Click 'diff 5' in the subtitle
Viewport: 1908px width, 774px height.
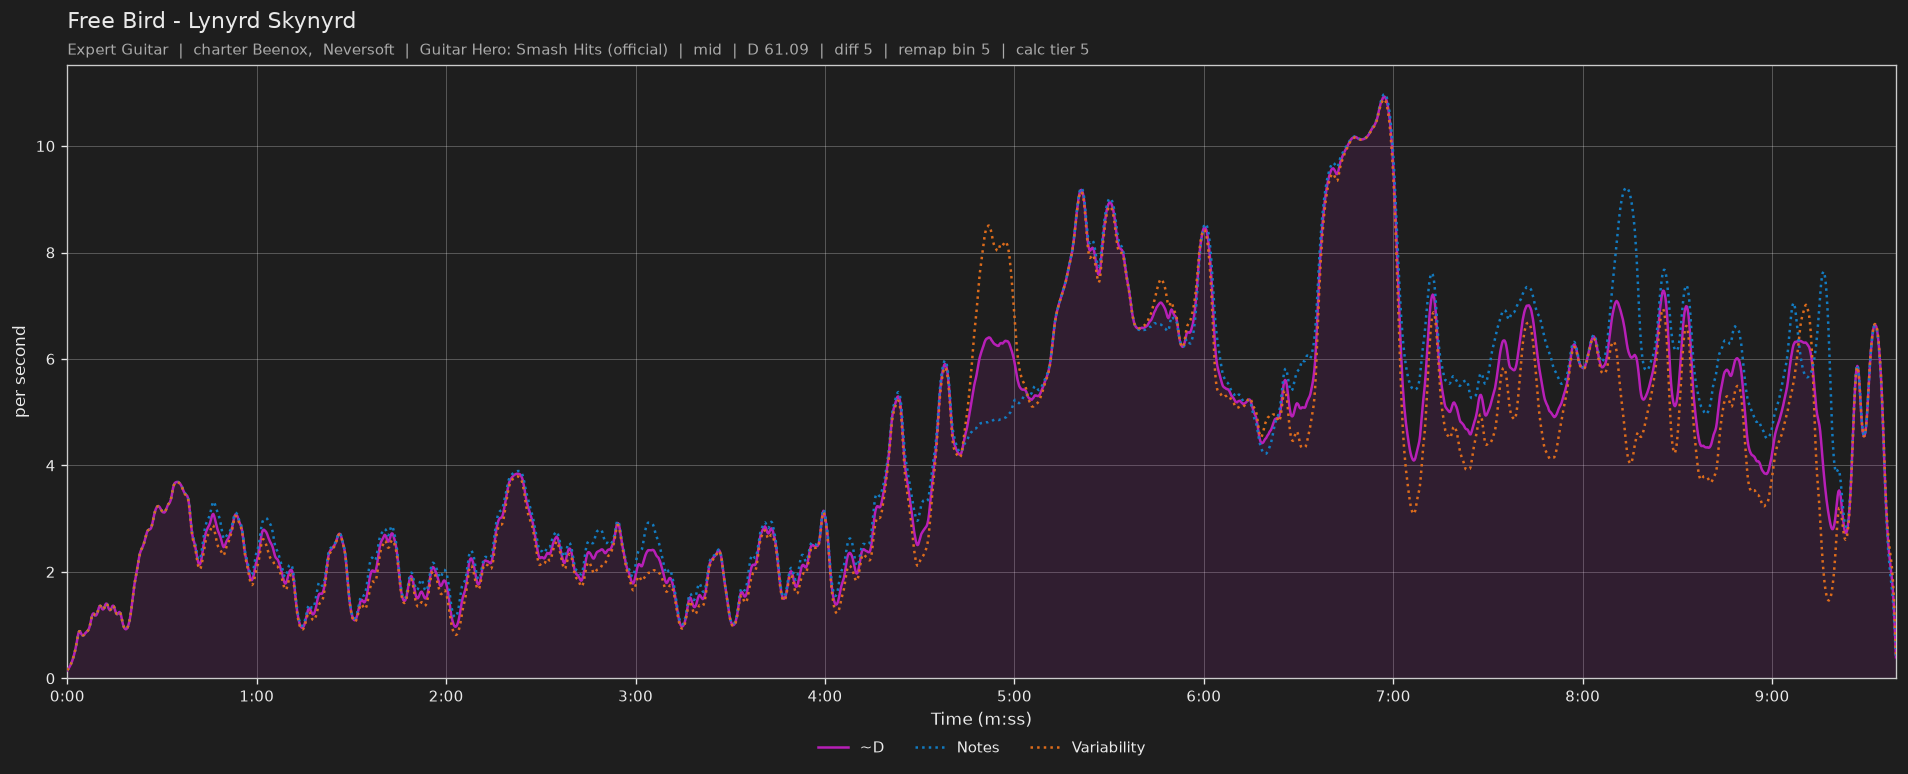coord(853,50)
